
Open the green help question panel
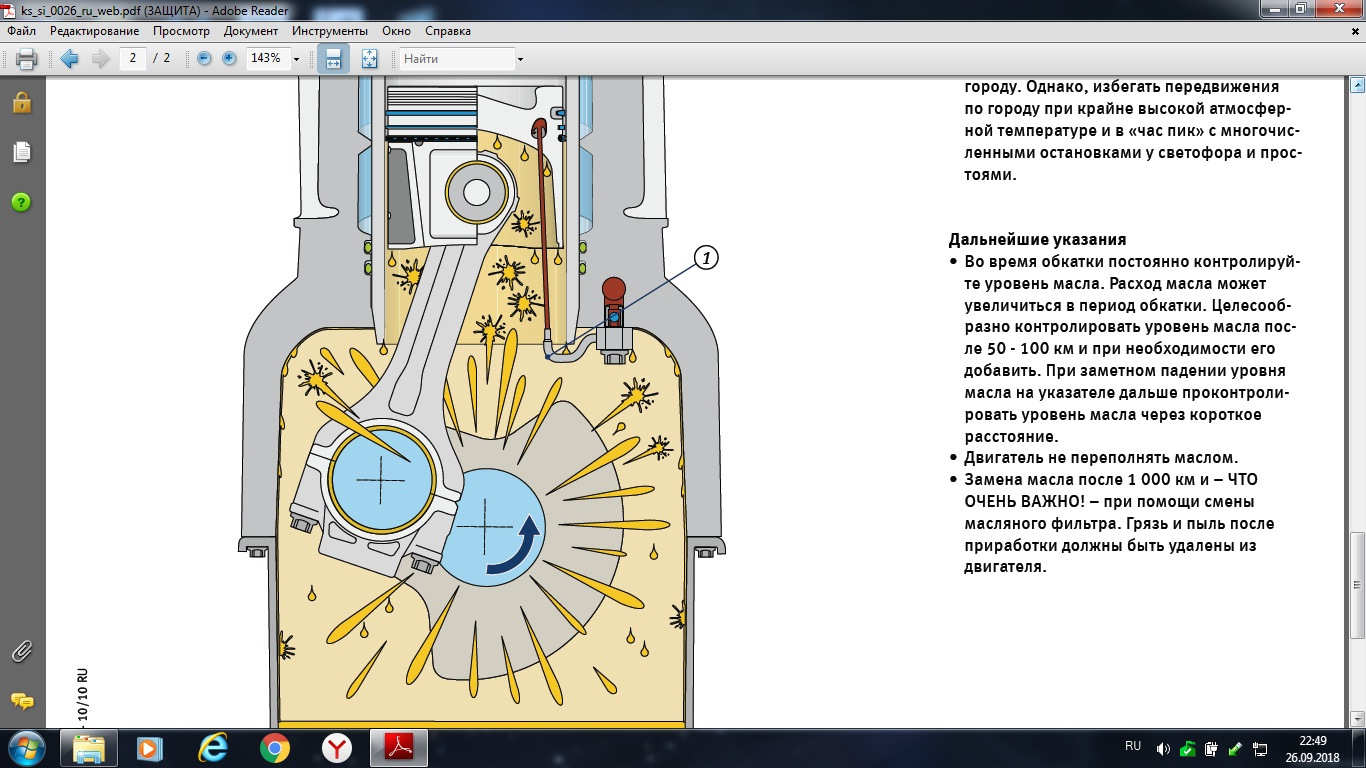[x=21, y=202]
